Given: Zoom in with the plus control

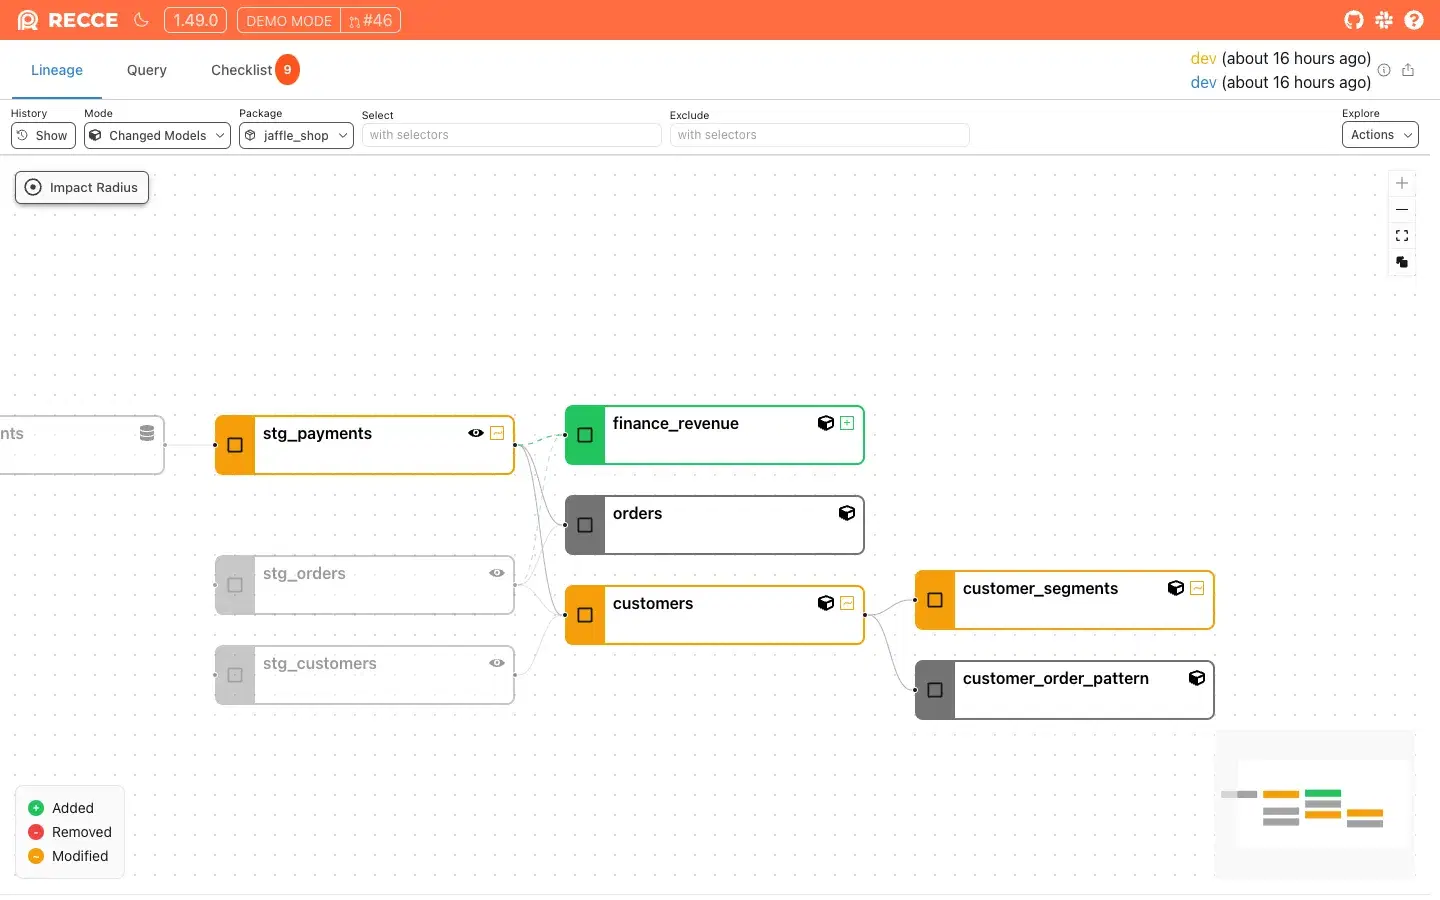Looking at the screenshot, I should click(x=1402, y=183).
